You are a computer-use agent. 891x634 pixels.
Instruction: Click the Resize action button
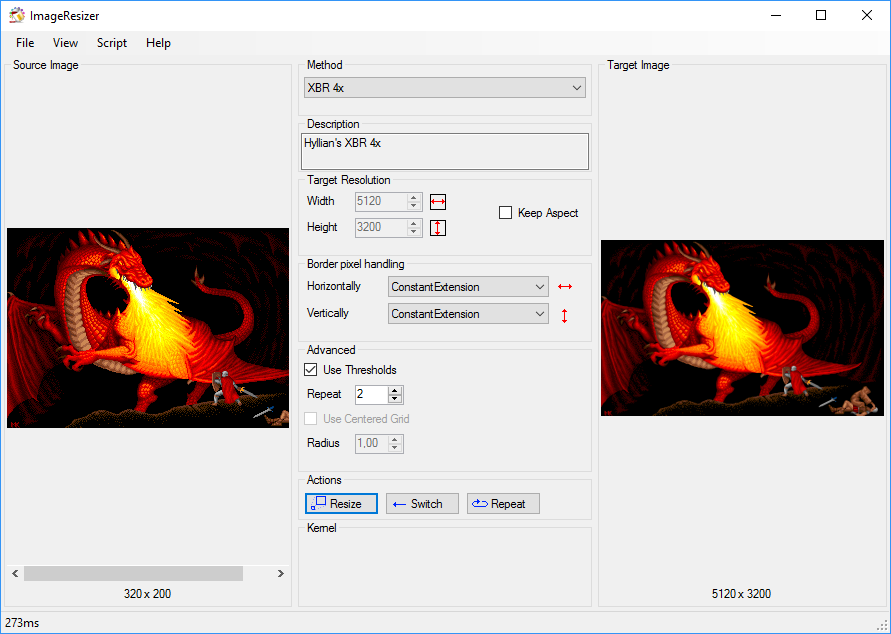point(341,503)
